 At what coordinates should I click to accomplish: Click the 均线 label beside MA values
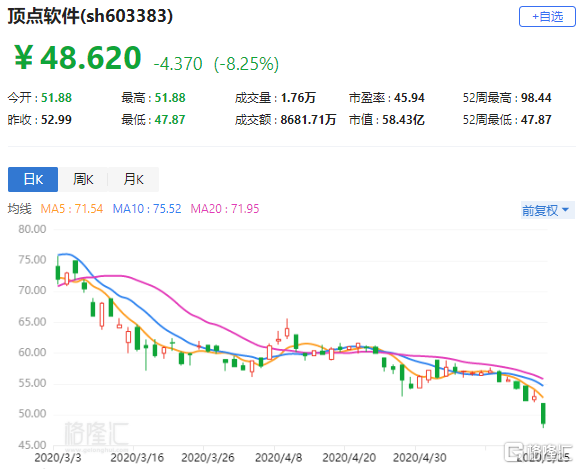(20, 209)
